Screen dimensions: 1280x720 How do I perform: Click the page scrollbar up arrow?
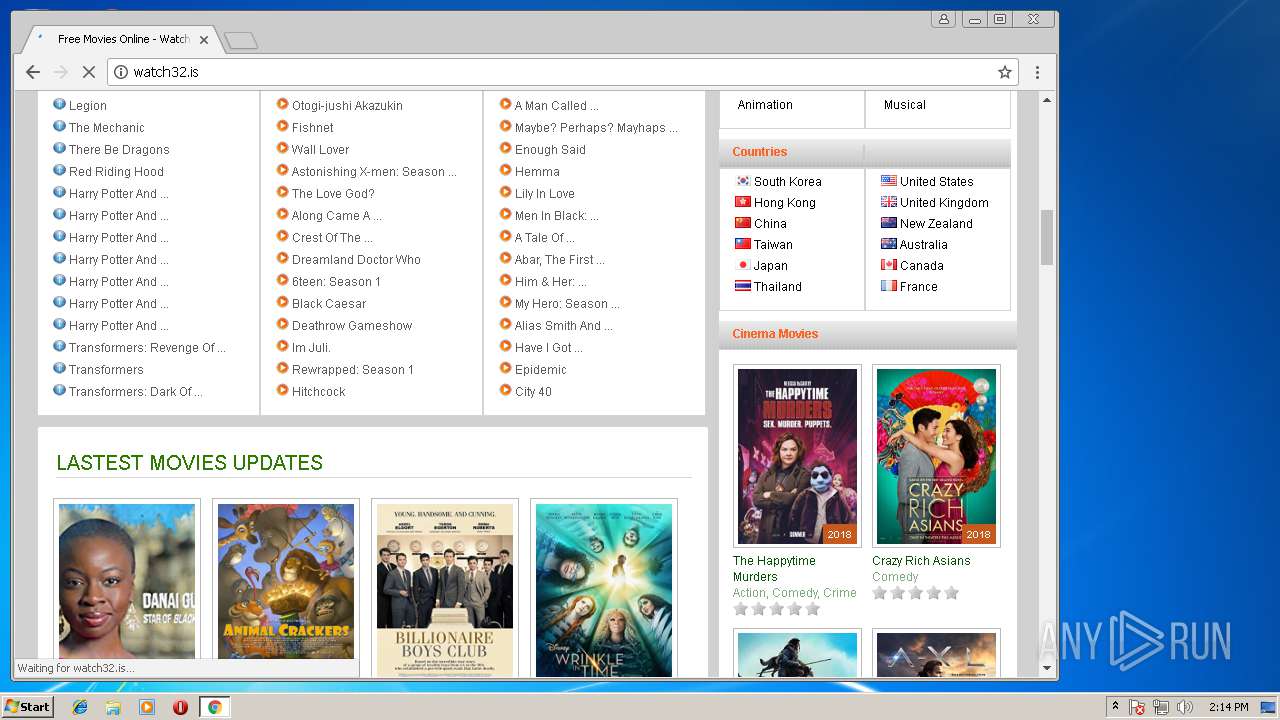(x=1047, y=100)
